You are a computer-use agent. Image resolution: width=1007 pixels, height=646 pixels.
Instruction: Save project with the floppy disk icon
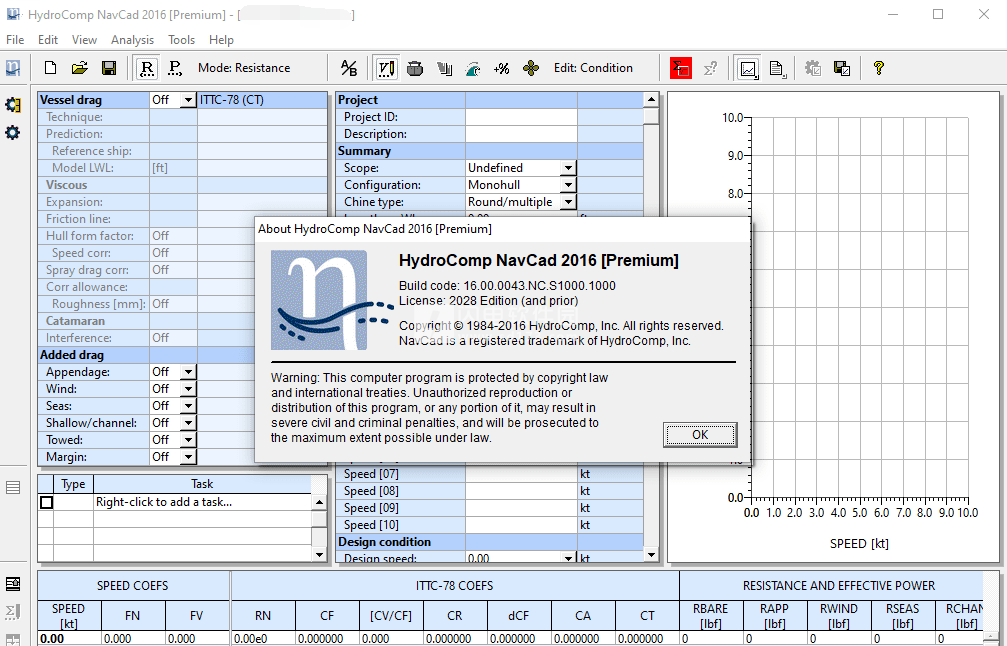[x=109, y=68]
